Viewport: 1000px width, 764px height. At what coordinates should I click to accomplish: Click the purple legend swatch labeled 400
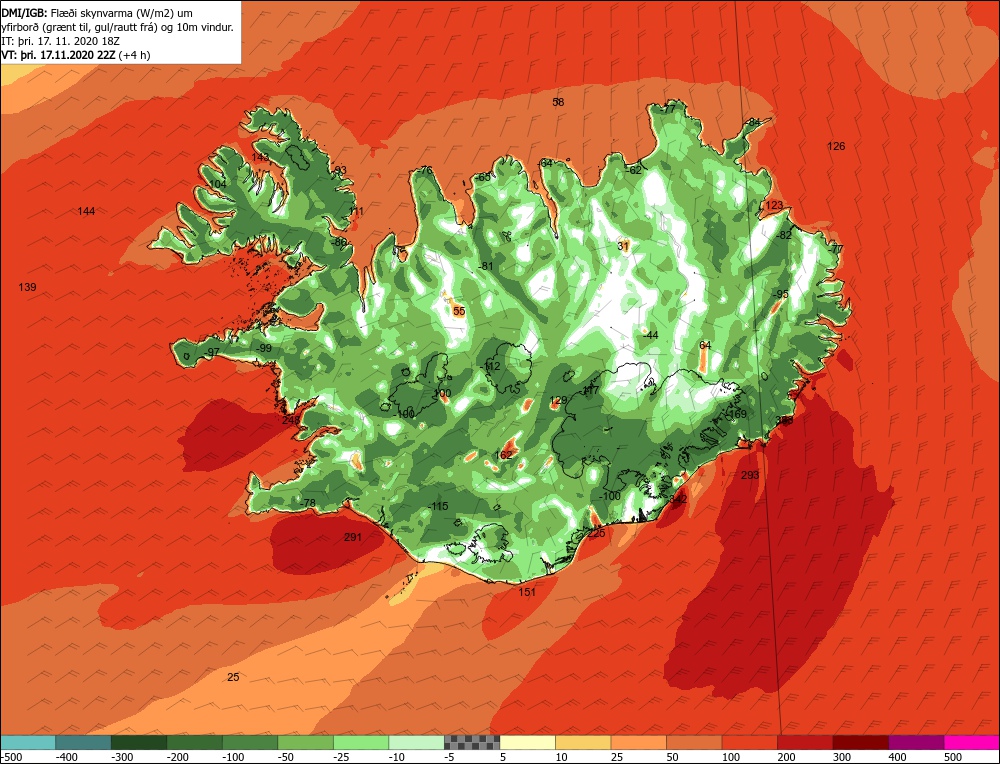916,742
